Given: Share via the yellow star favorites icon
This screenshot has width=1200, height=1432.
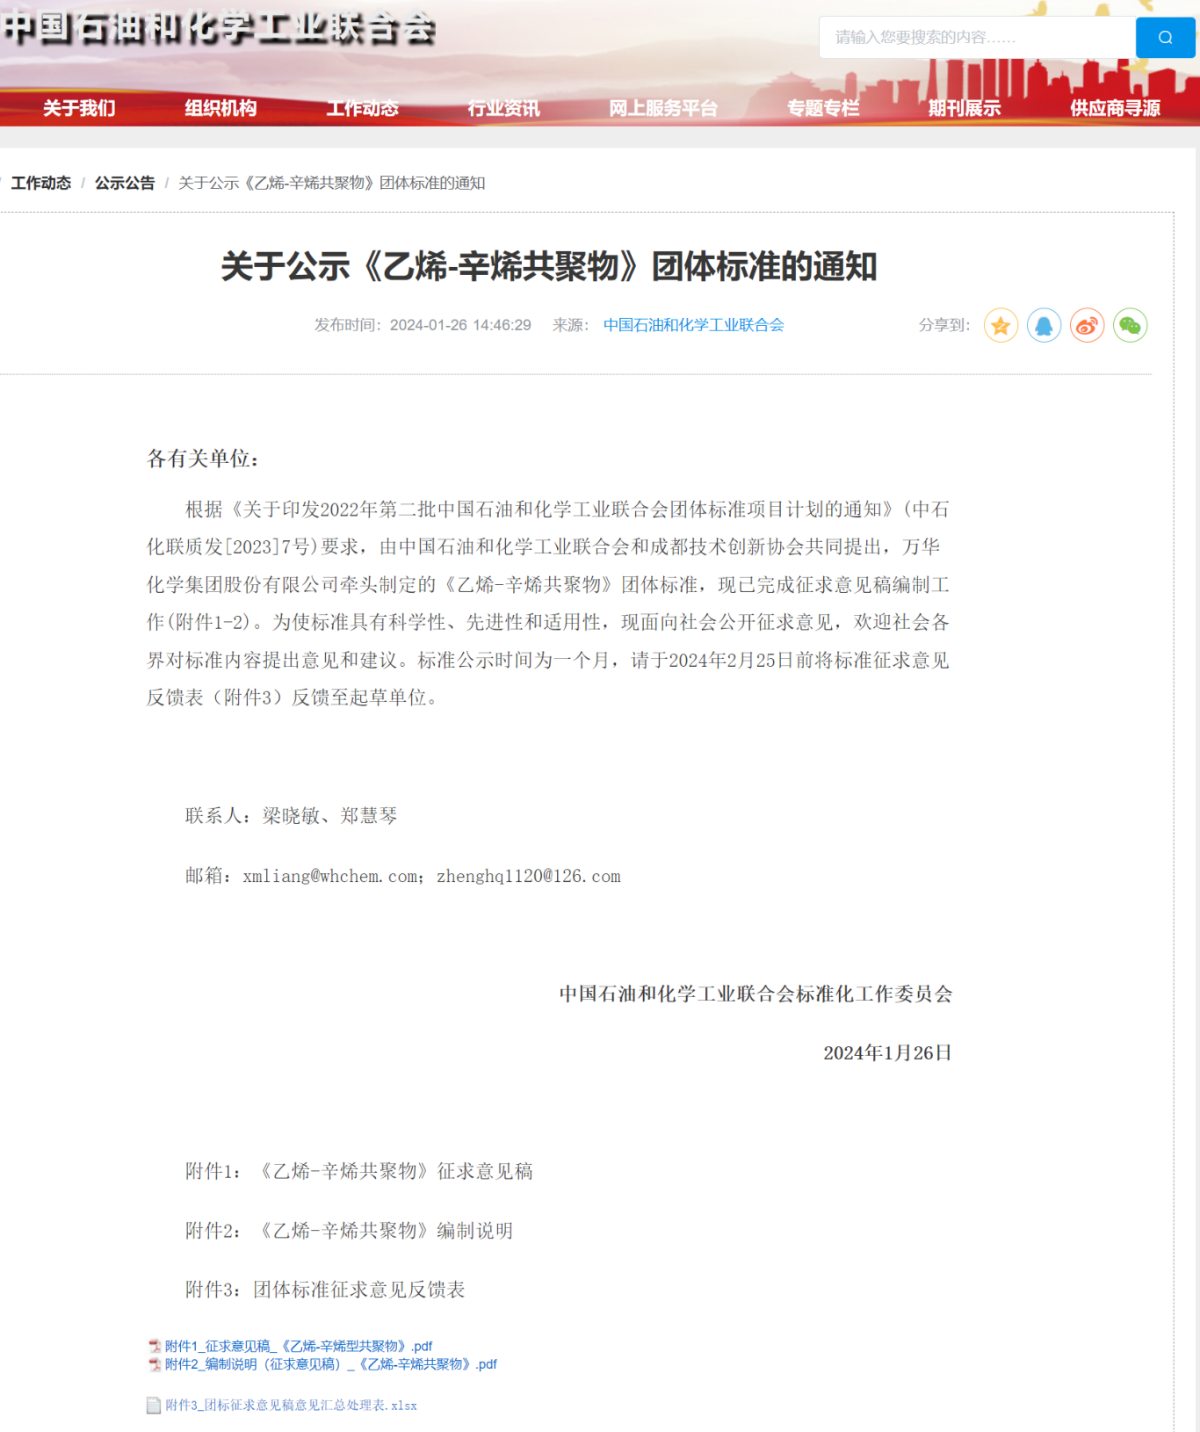Looking at the screenshot, I should pos(1001,326).
